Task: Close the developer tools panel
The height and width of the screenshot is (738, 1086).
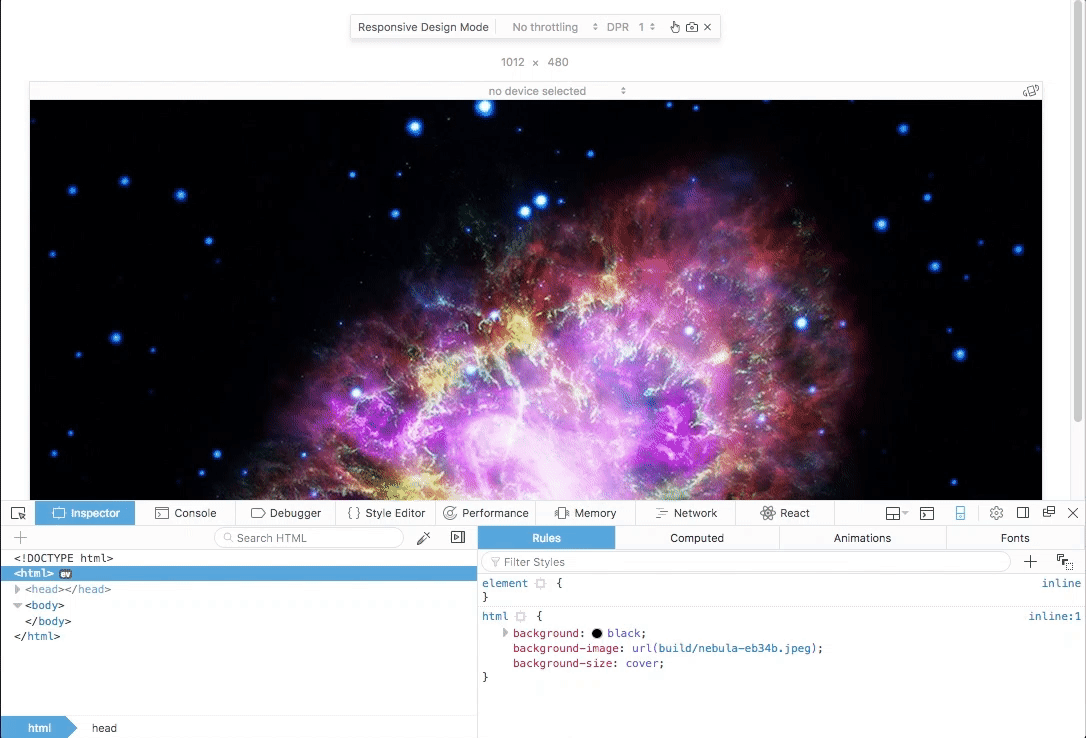Action: pos(1073,512)
